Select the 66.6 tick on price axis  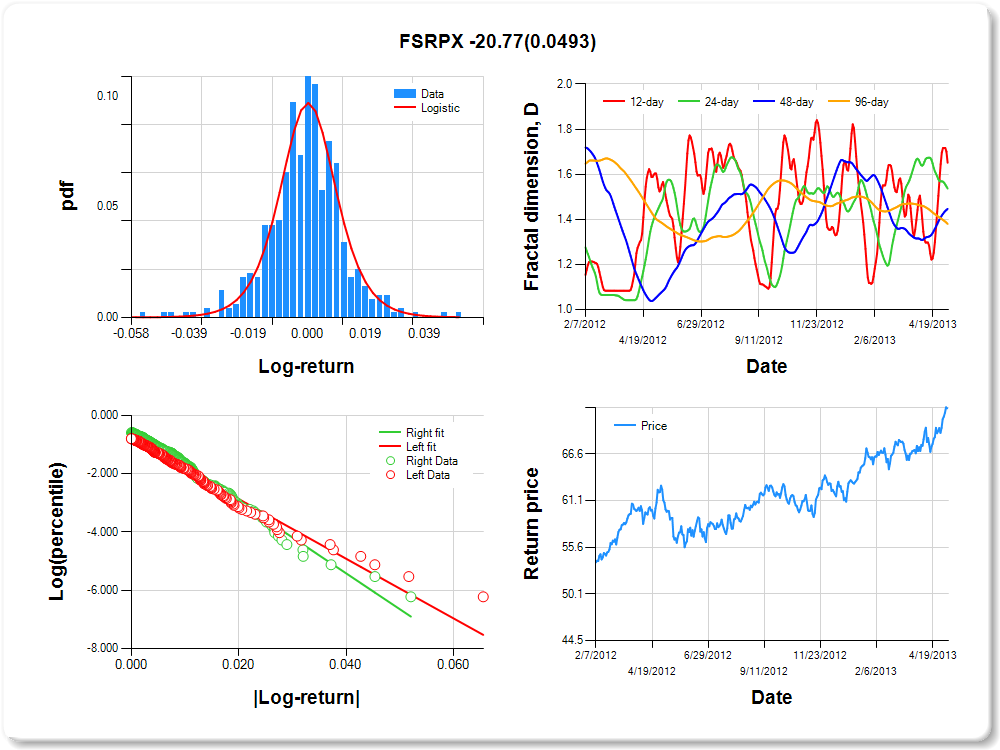(573, 453)
